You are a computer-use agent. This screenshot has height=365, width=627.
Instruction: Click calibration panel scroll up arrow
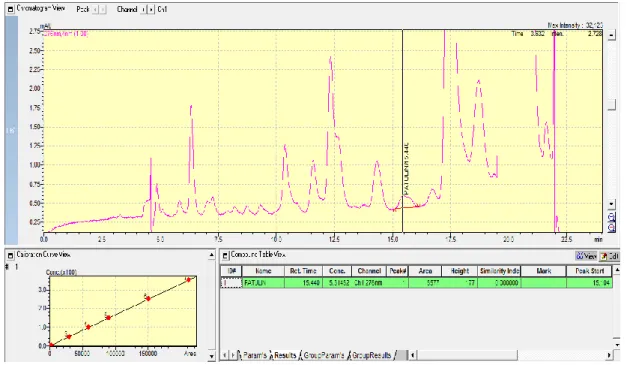[x=212, y=255]
